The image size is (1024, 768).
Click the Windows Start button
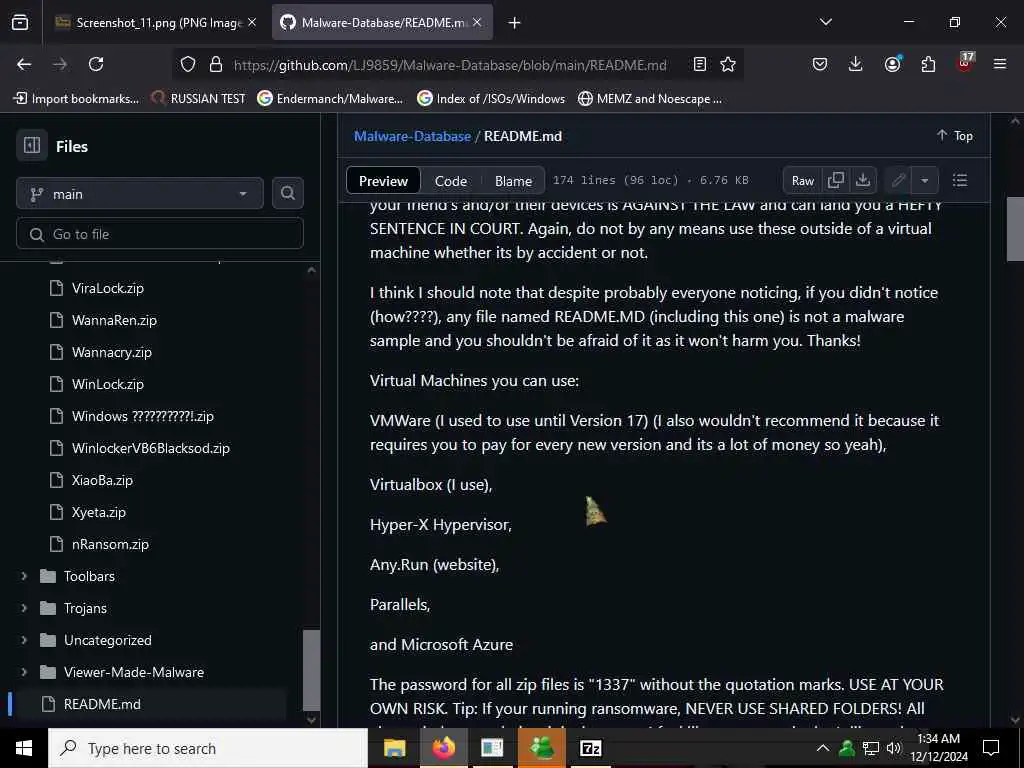[24, 748]
